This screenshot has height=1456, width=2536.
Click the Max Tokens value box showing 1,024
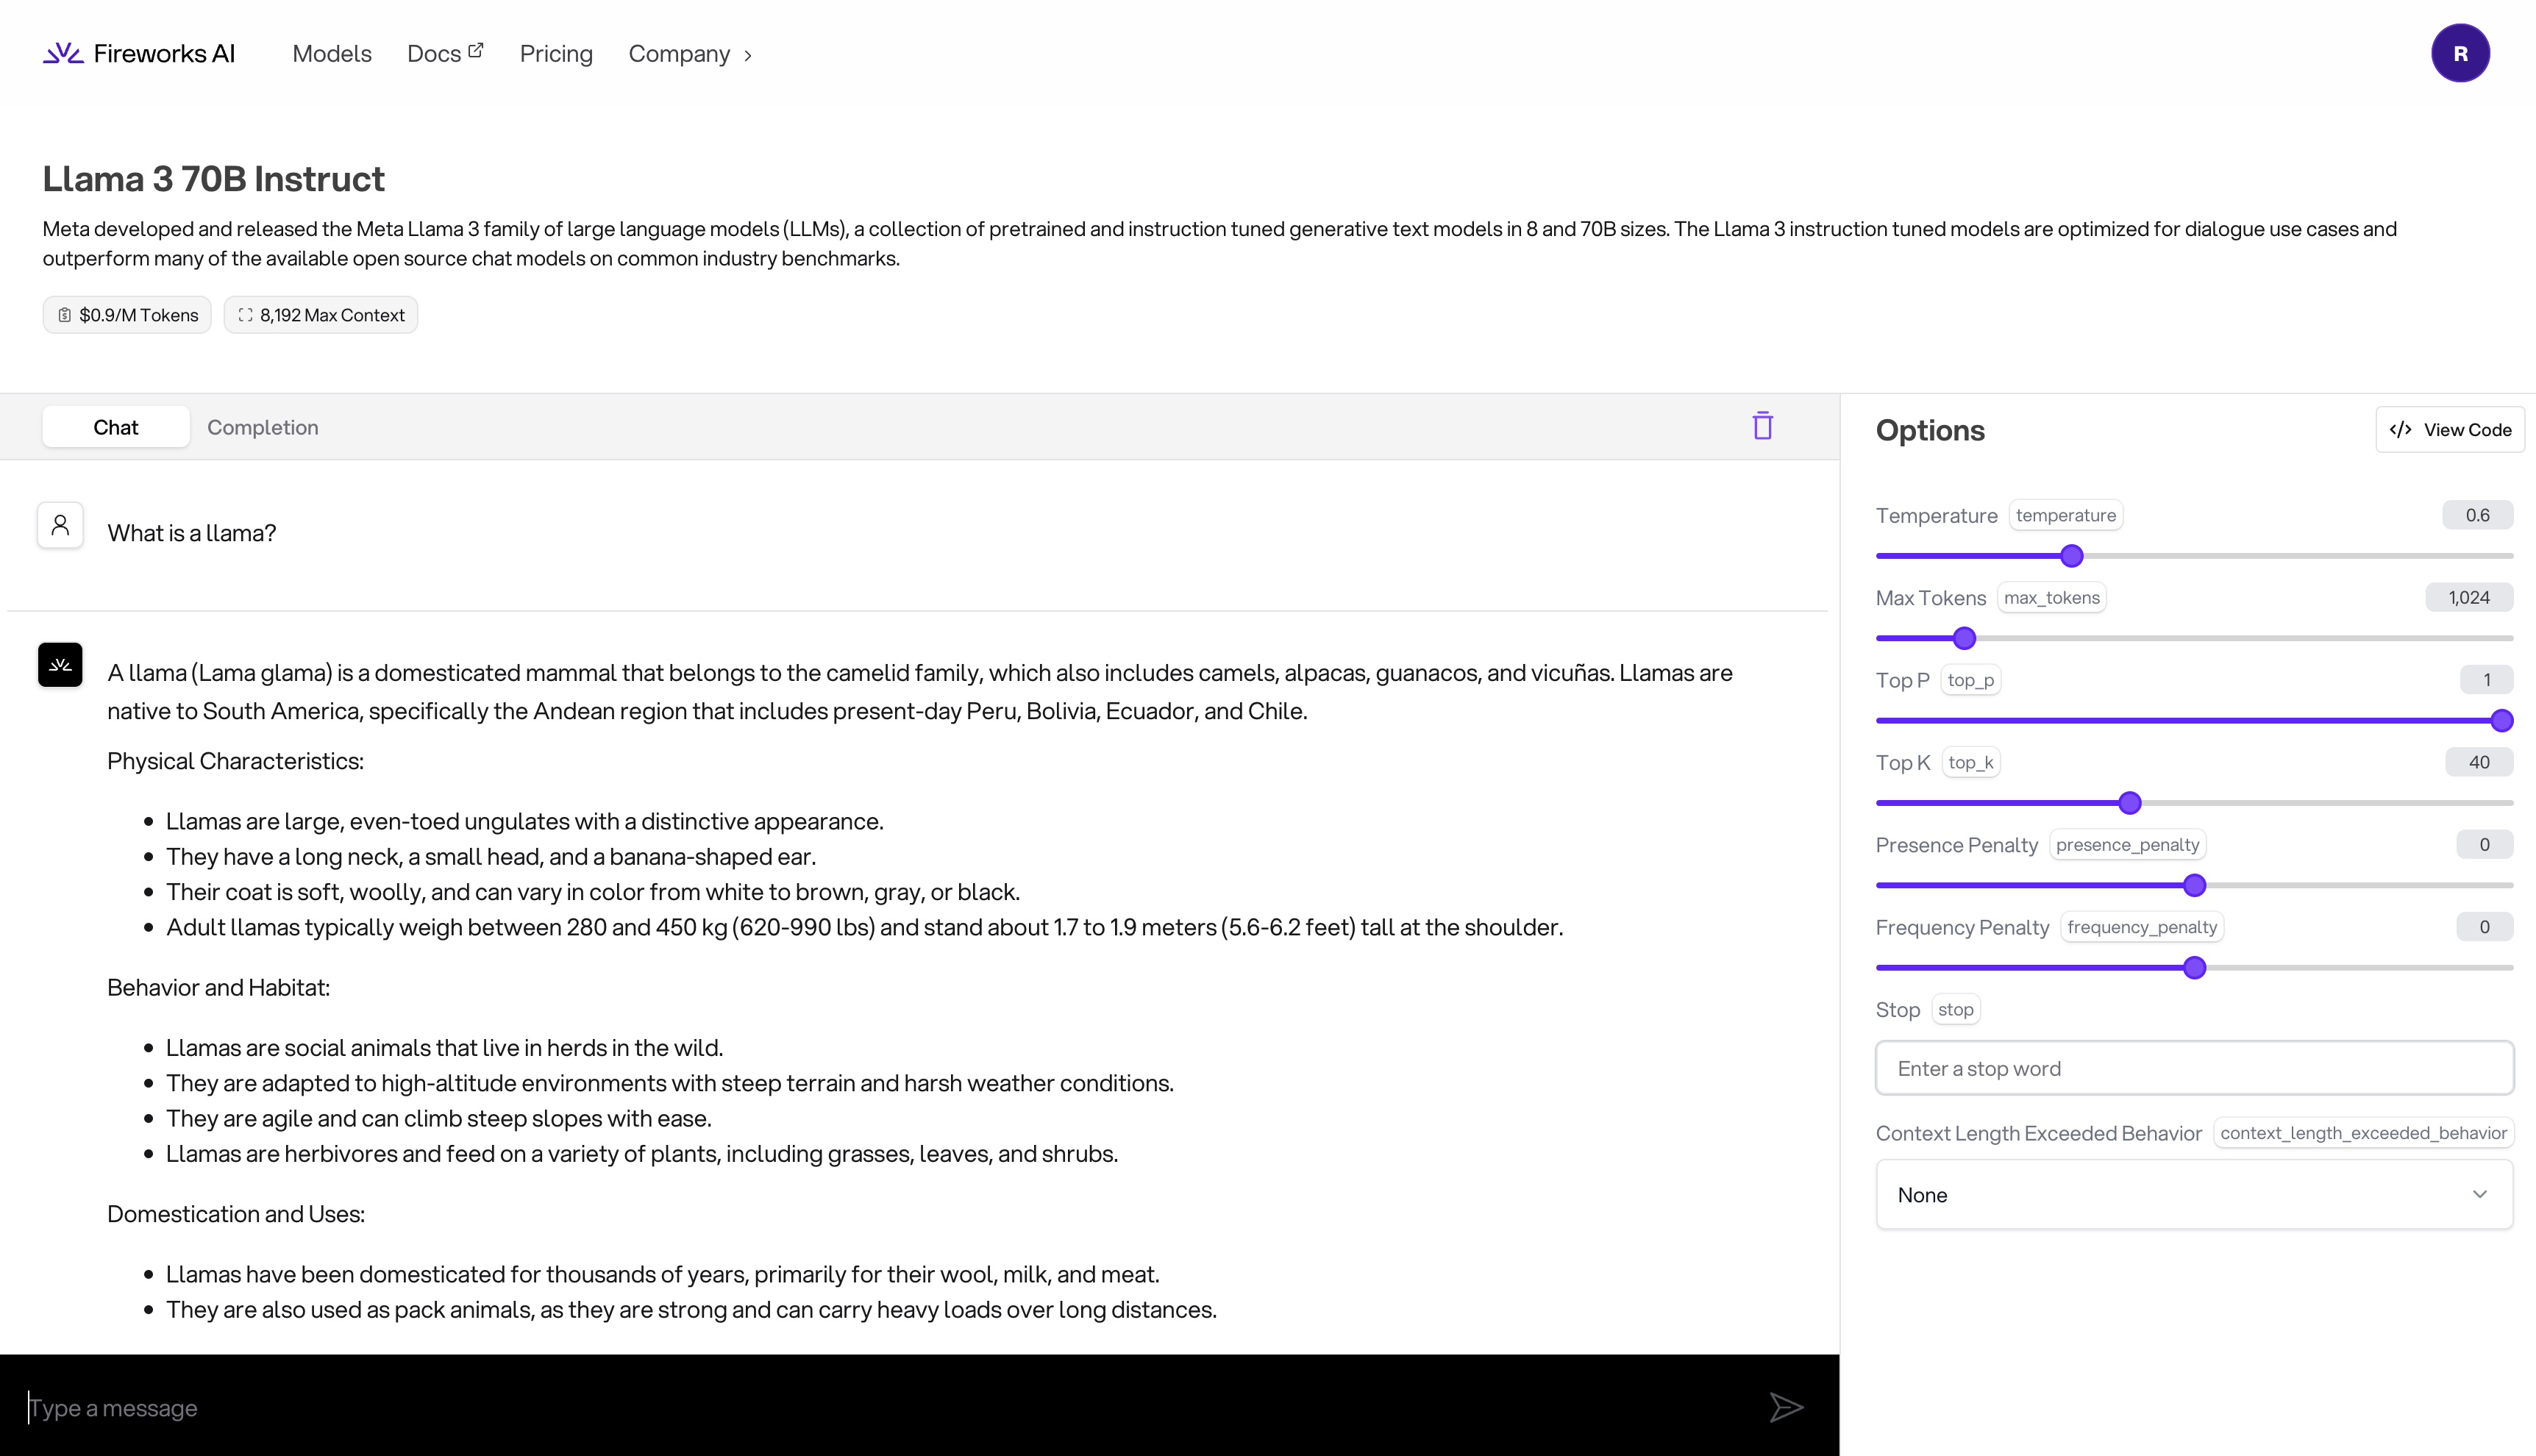[x=2469, y=597]
